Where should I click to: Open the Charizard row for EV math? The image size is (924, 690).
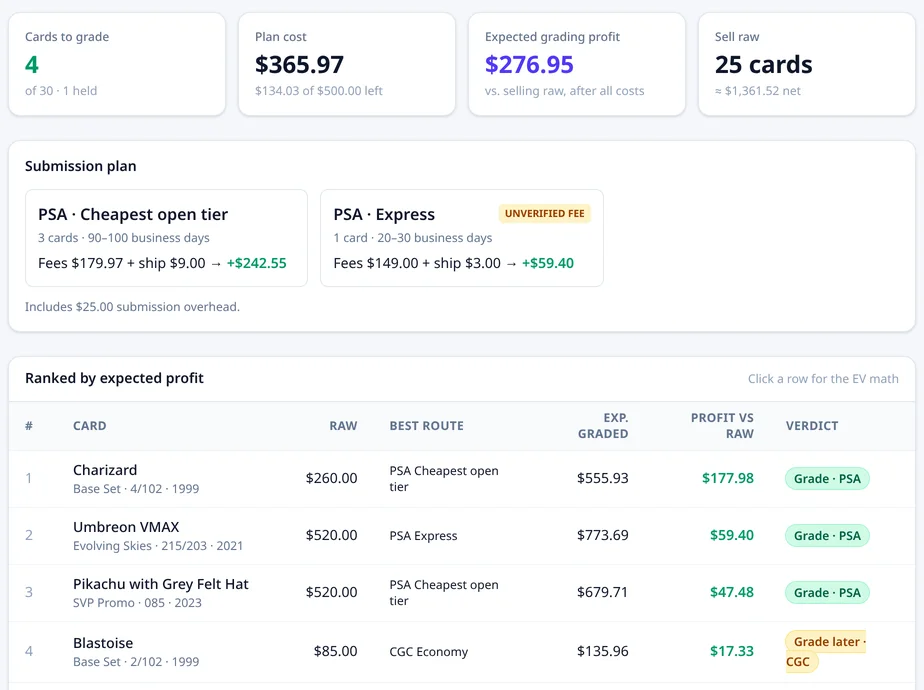[x=461, y=478]
